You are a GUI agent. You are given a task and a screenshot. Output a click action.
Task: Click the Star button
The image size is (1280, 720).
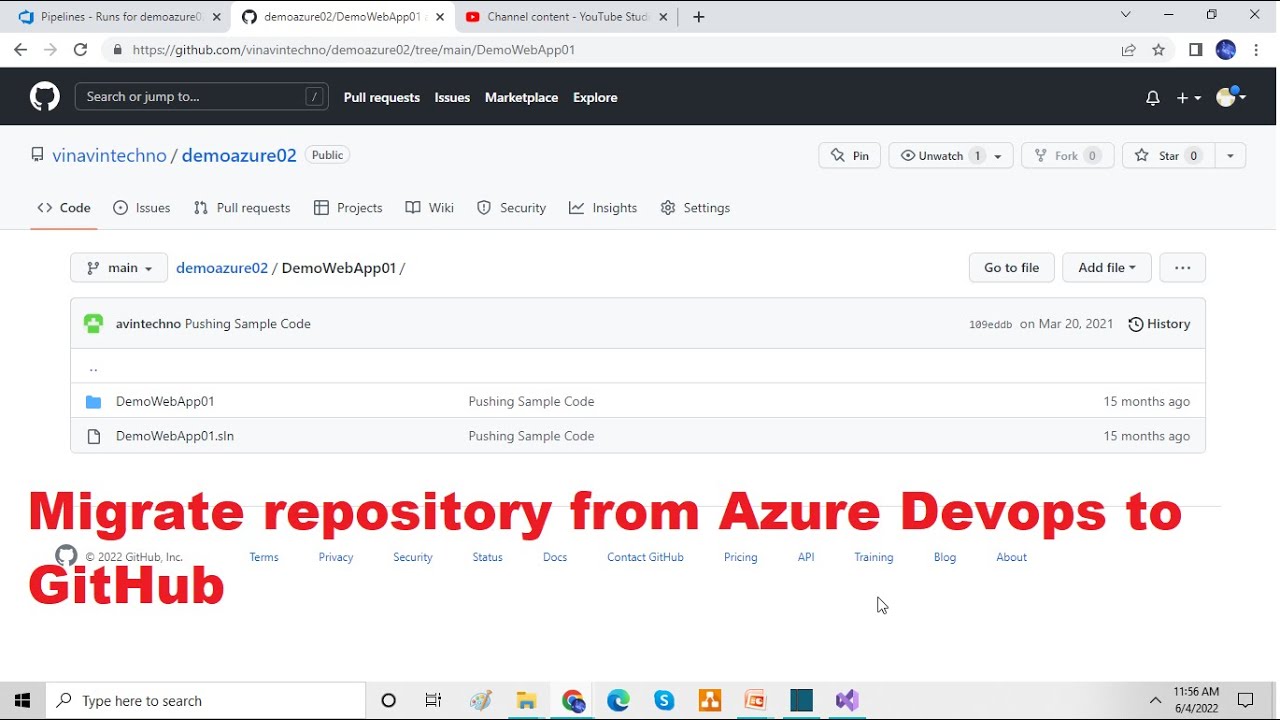1167,156
